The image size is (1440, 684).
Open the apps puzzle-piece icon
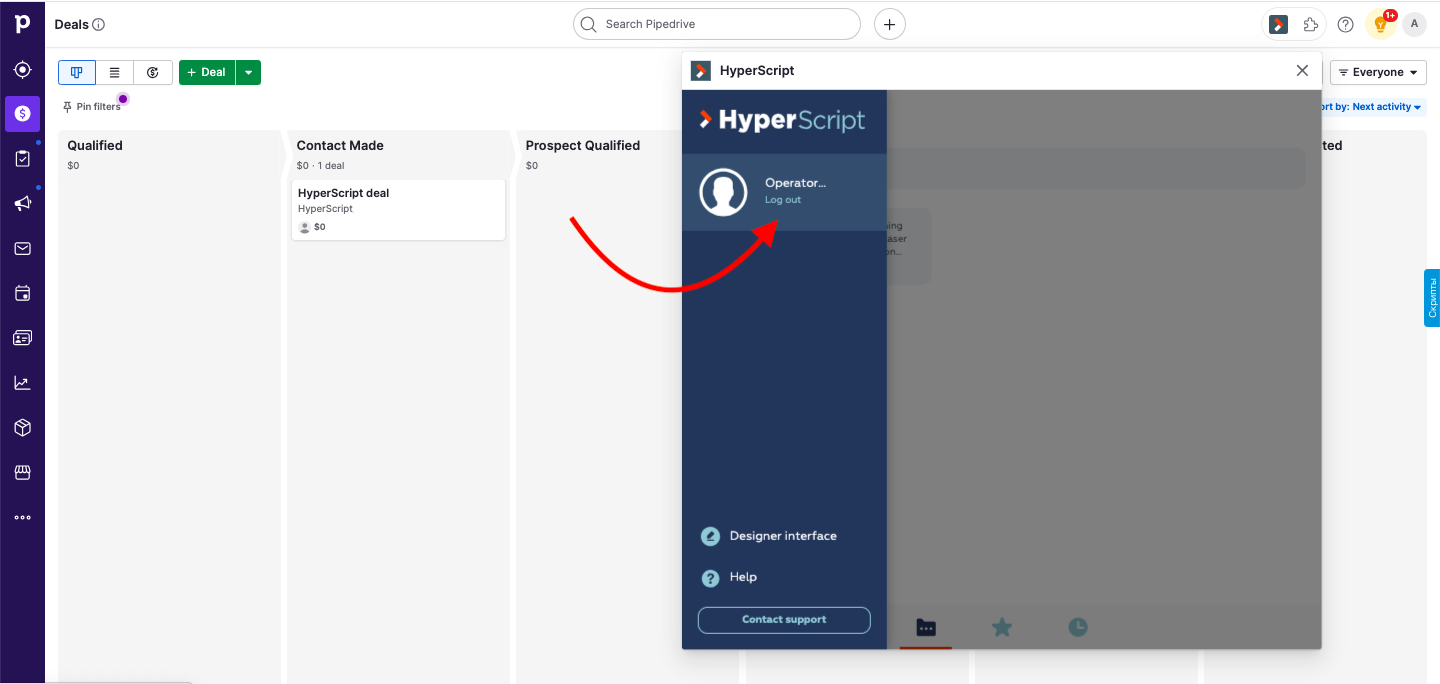1311,24
